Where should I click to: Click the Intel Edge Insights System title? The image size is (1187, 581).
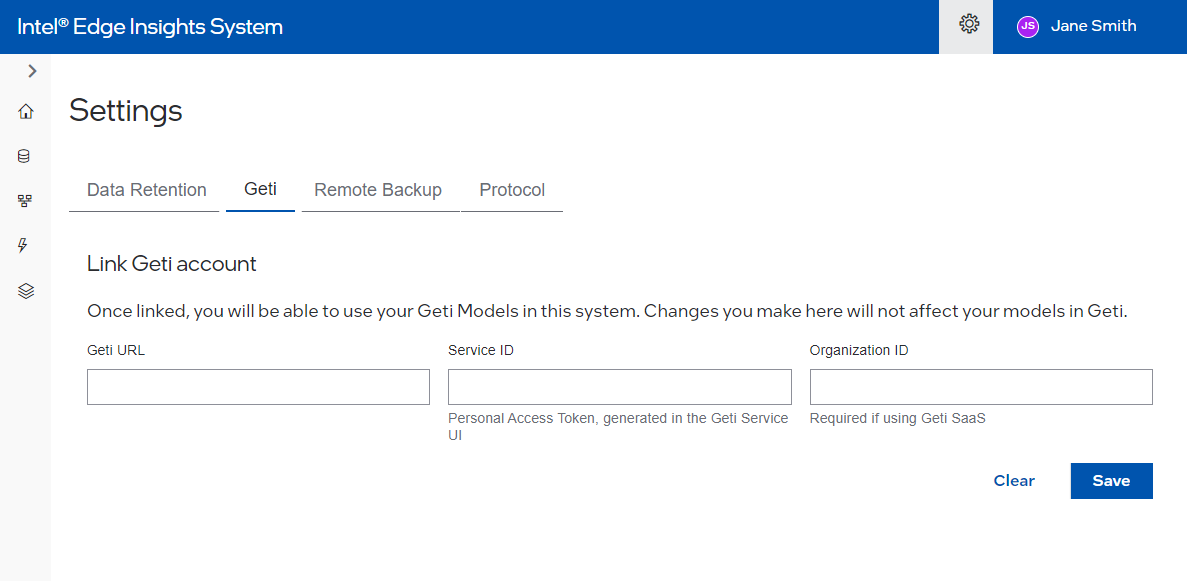[x=150, y=27]
